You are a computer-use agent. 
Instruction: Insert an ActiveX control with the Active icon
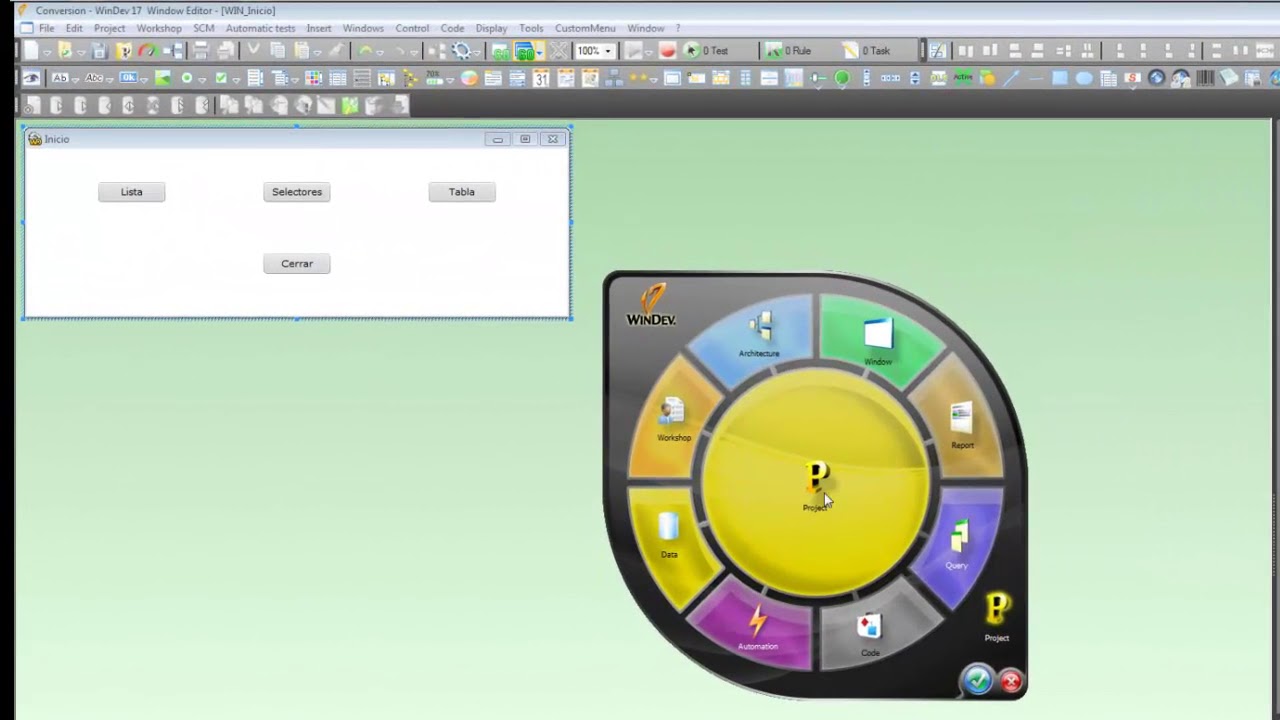click(963, 77)
